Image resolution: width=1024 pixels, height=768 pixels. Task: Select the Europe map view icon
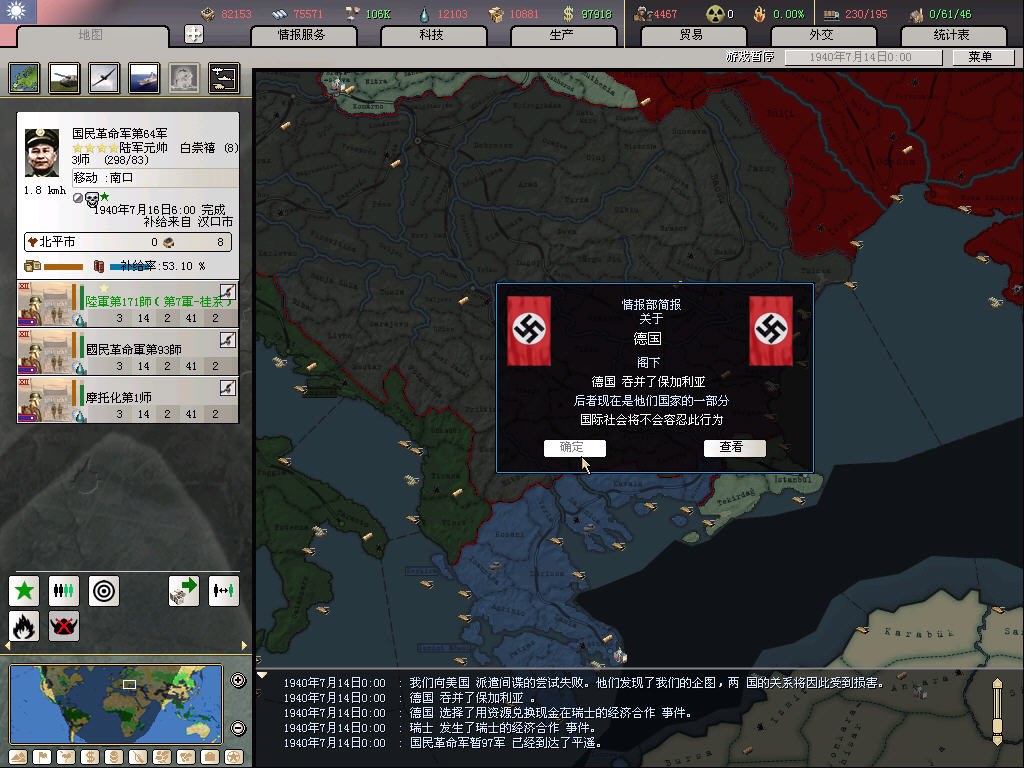25,78
